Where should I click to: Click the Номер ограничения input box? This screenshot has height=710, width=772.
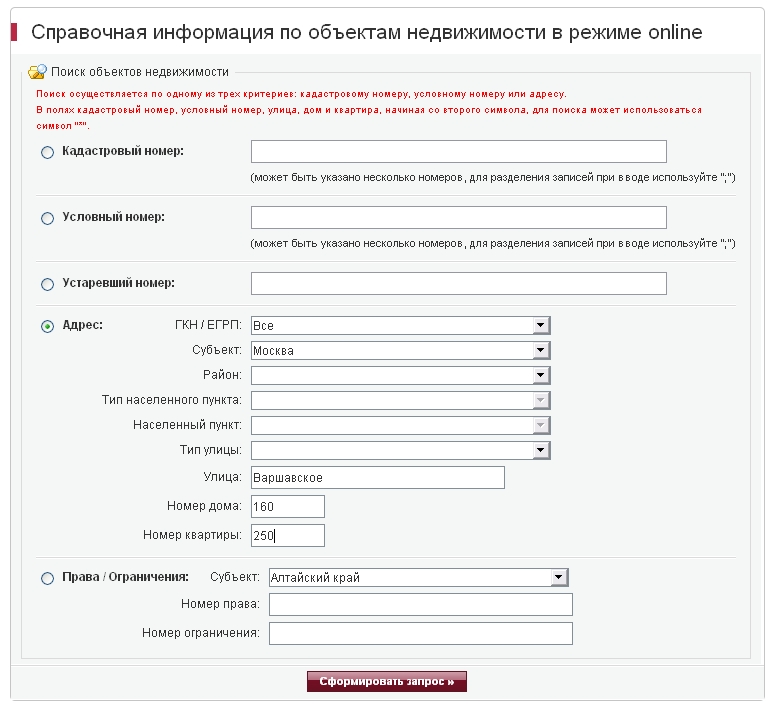coord(420,633)
